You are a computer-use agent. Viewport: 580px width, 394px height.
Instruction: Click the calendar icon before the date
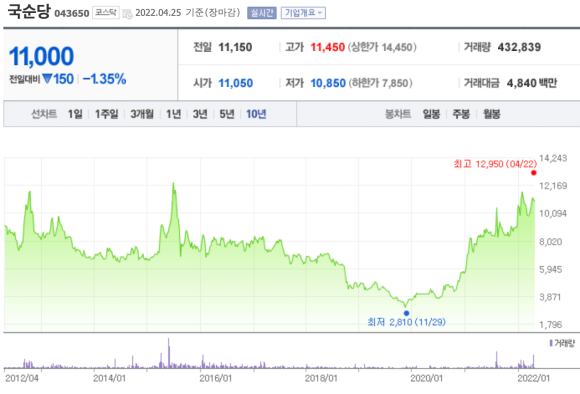[x=128, y=14]
